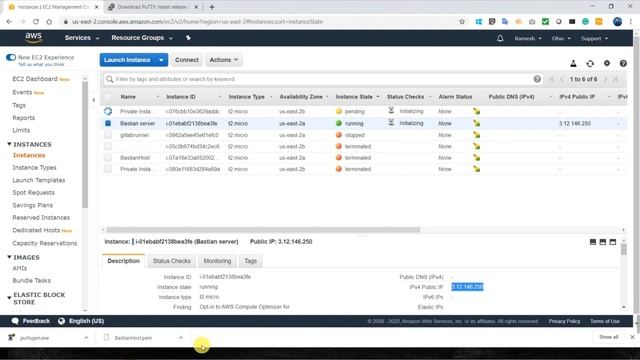Open the help question mark icon

pos(623,63)
